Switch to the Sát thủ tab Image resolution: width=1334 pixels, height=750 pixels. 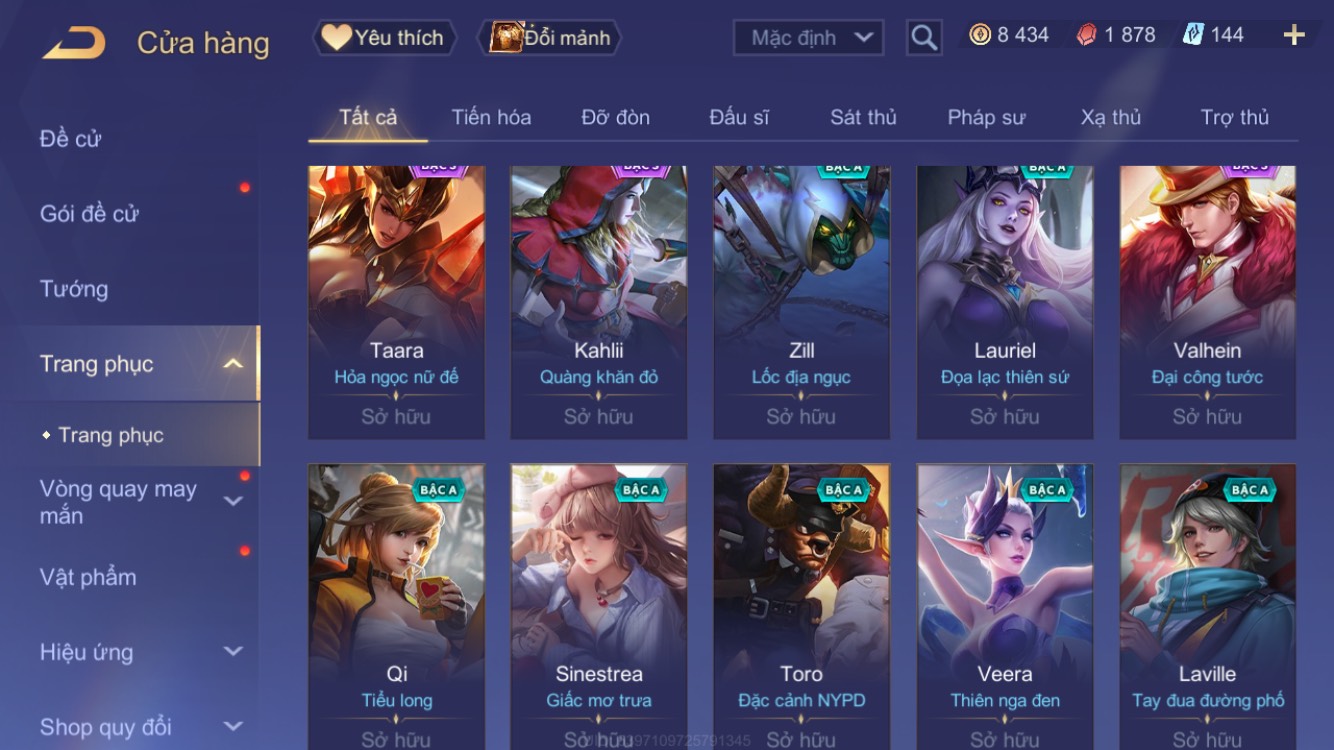(863, 117)
